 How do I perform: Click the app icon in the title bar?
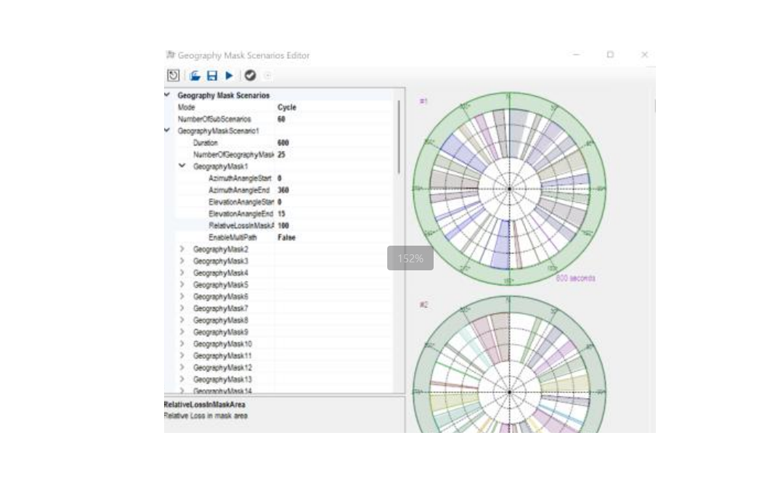tap(171, 55)
